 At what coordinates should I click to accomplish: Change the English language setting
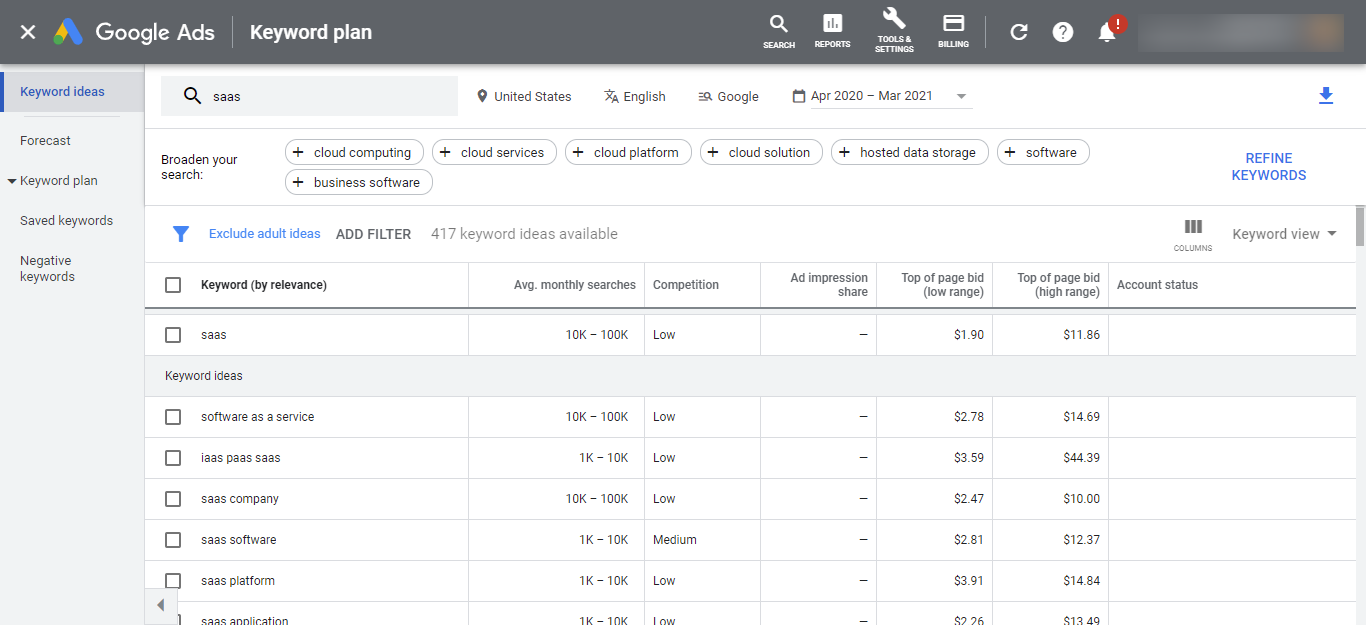(635, 96)
